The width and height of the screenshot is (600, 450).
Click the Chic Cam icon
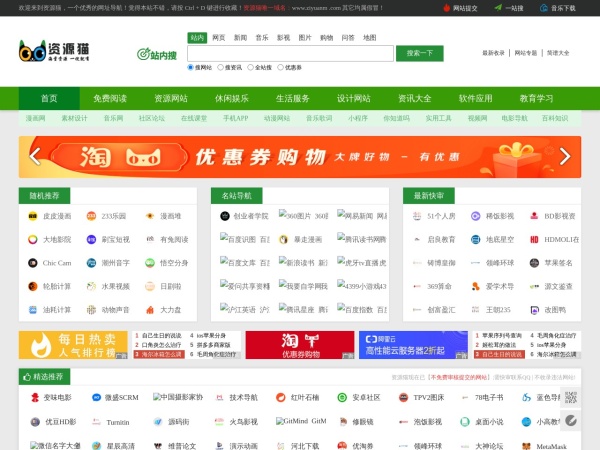[x=34, y=263]
